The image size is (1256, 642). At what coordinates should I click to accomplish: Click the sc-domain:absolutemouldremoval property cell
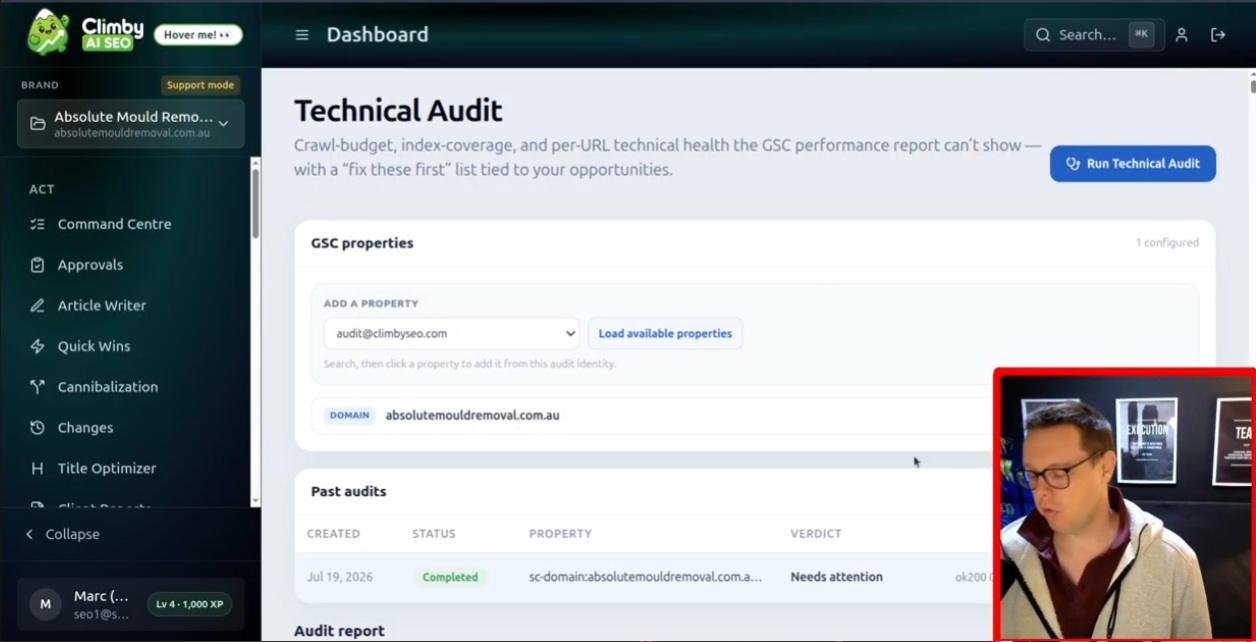[x=645, y=577]
